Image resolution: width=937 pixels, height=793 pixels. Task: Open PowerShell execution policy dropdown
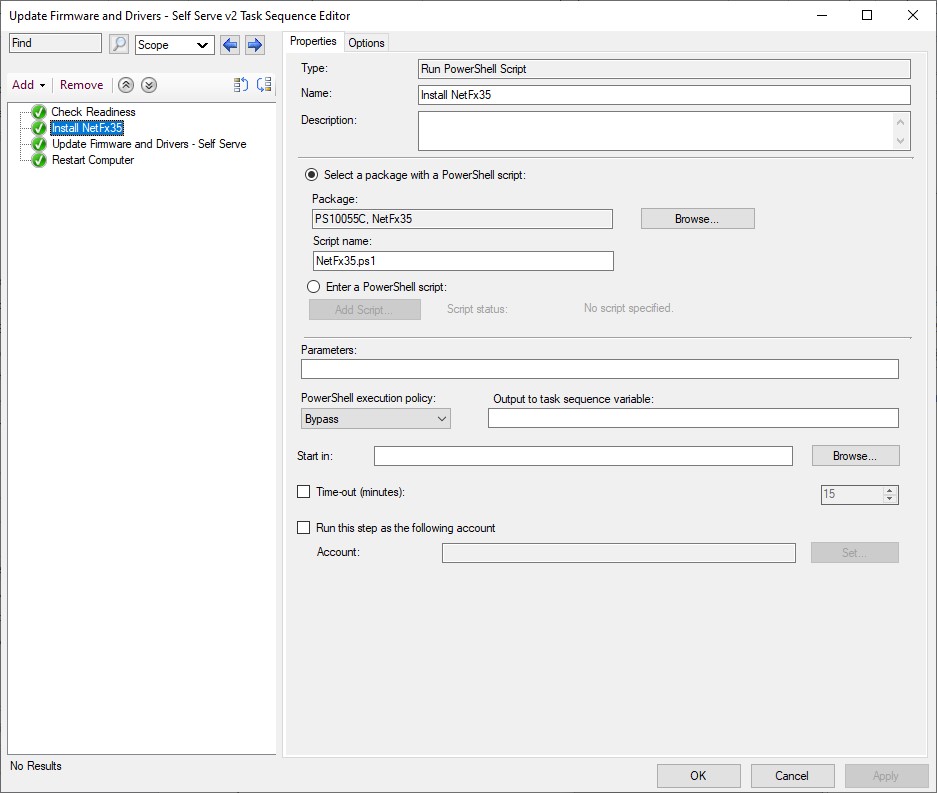pos(376,419)
